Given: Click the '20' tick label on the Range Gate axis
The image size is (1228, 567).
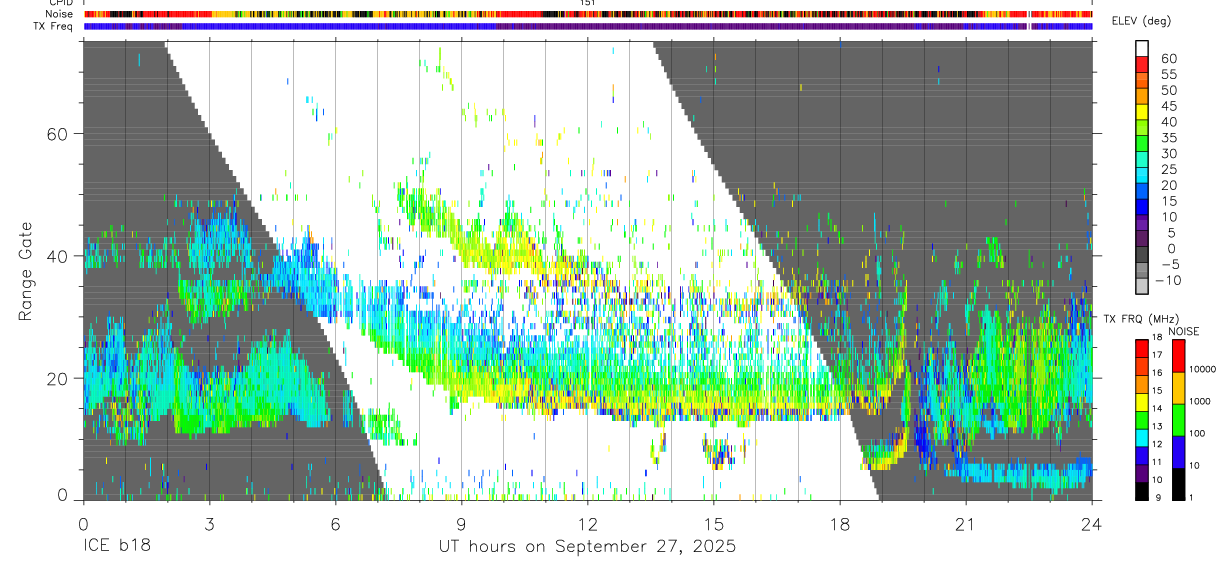Looking at the screenshot, I should pyautogui.click(x=56, y=378).
